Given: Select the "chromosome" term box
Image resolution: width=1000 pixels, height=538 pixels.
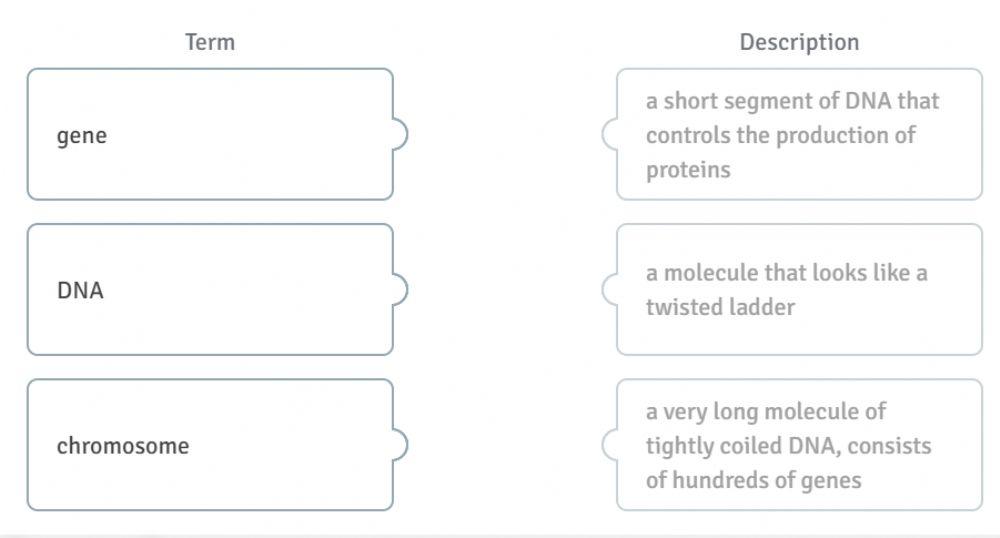Looking at the screenshot, I should (x=210, y=445).
